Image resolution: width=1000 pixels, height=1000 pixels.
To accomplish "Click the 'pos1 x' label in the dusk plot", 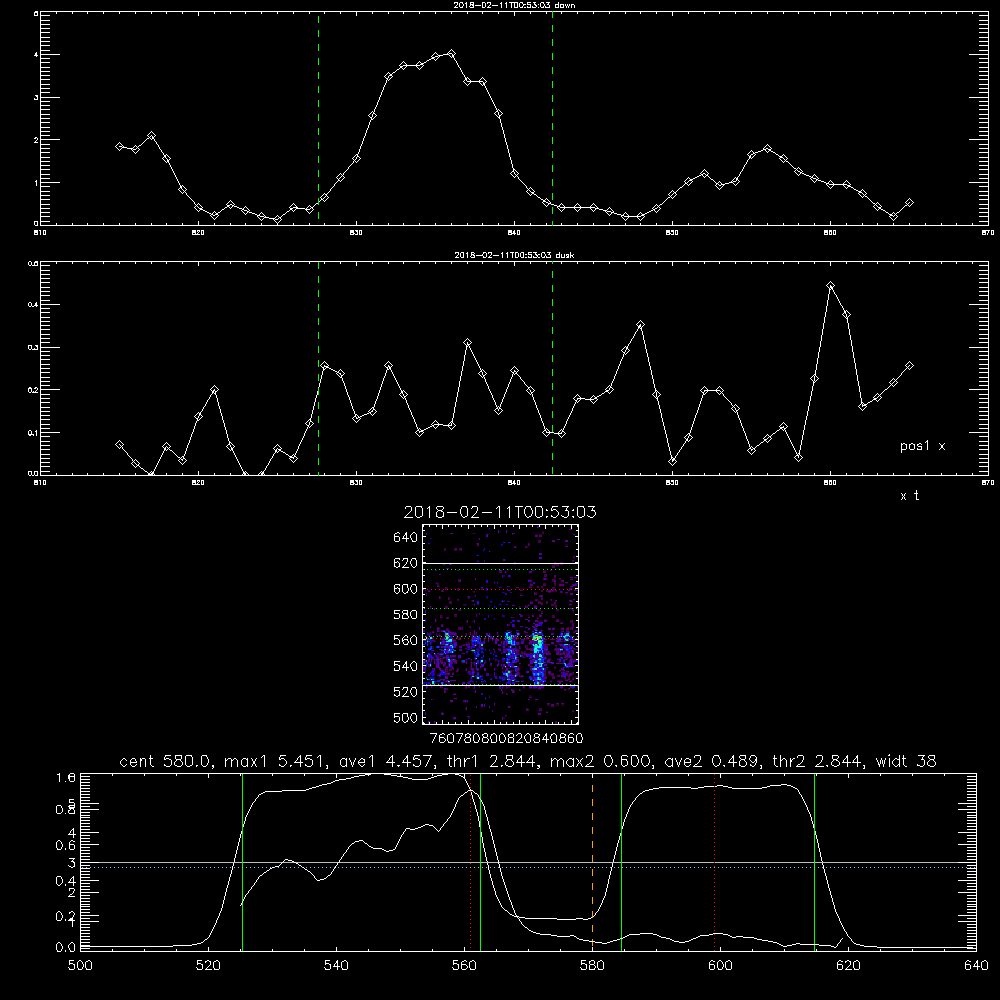I will click(x=922, y=446).
